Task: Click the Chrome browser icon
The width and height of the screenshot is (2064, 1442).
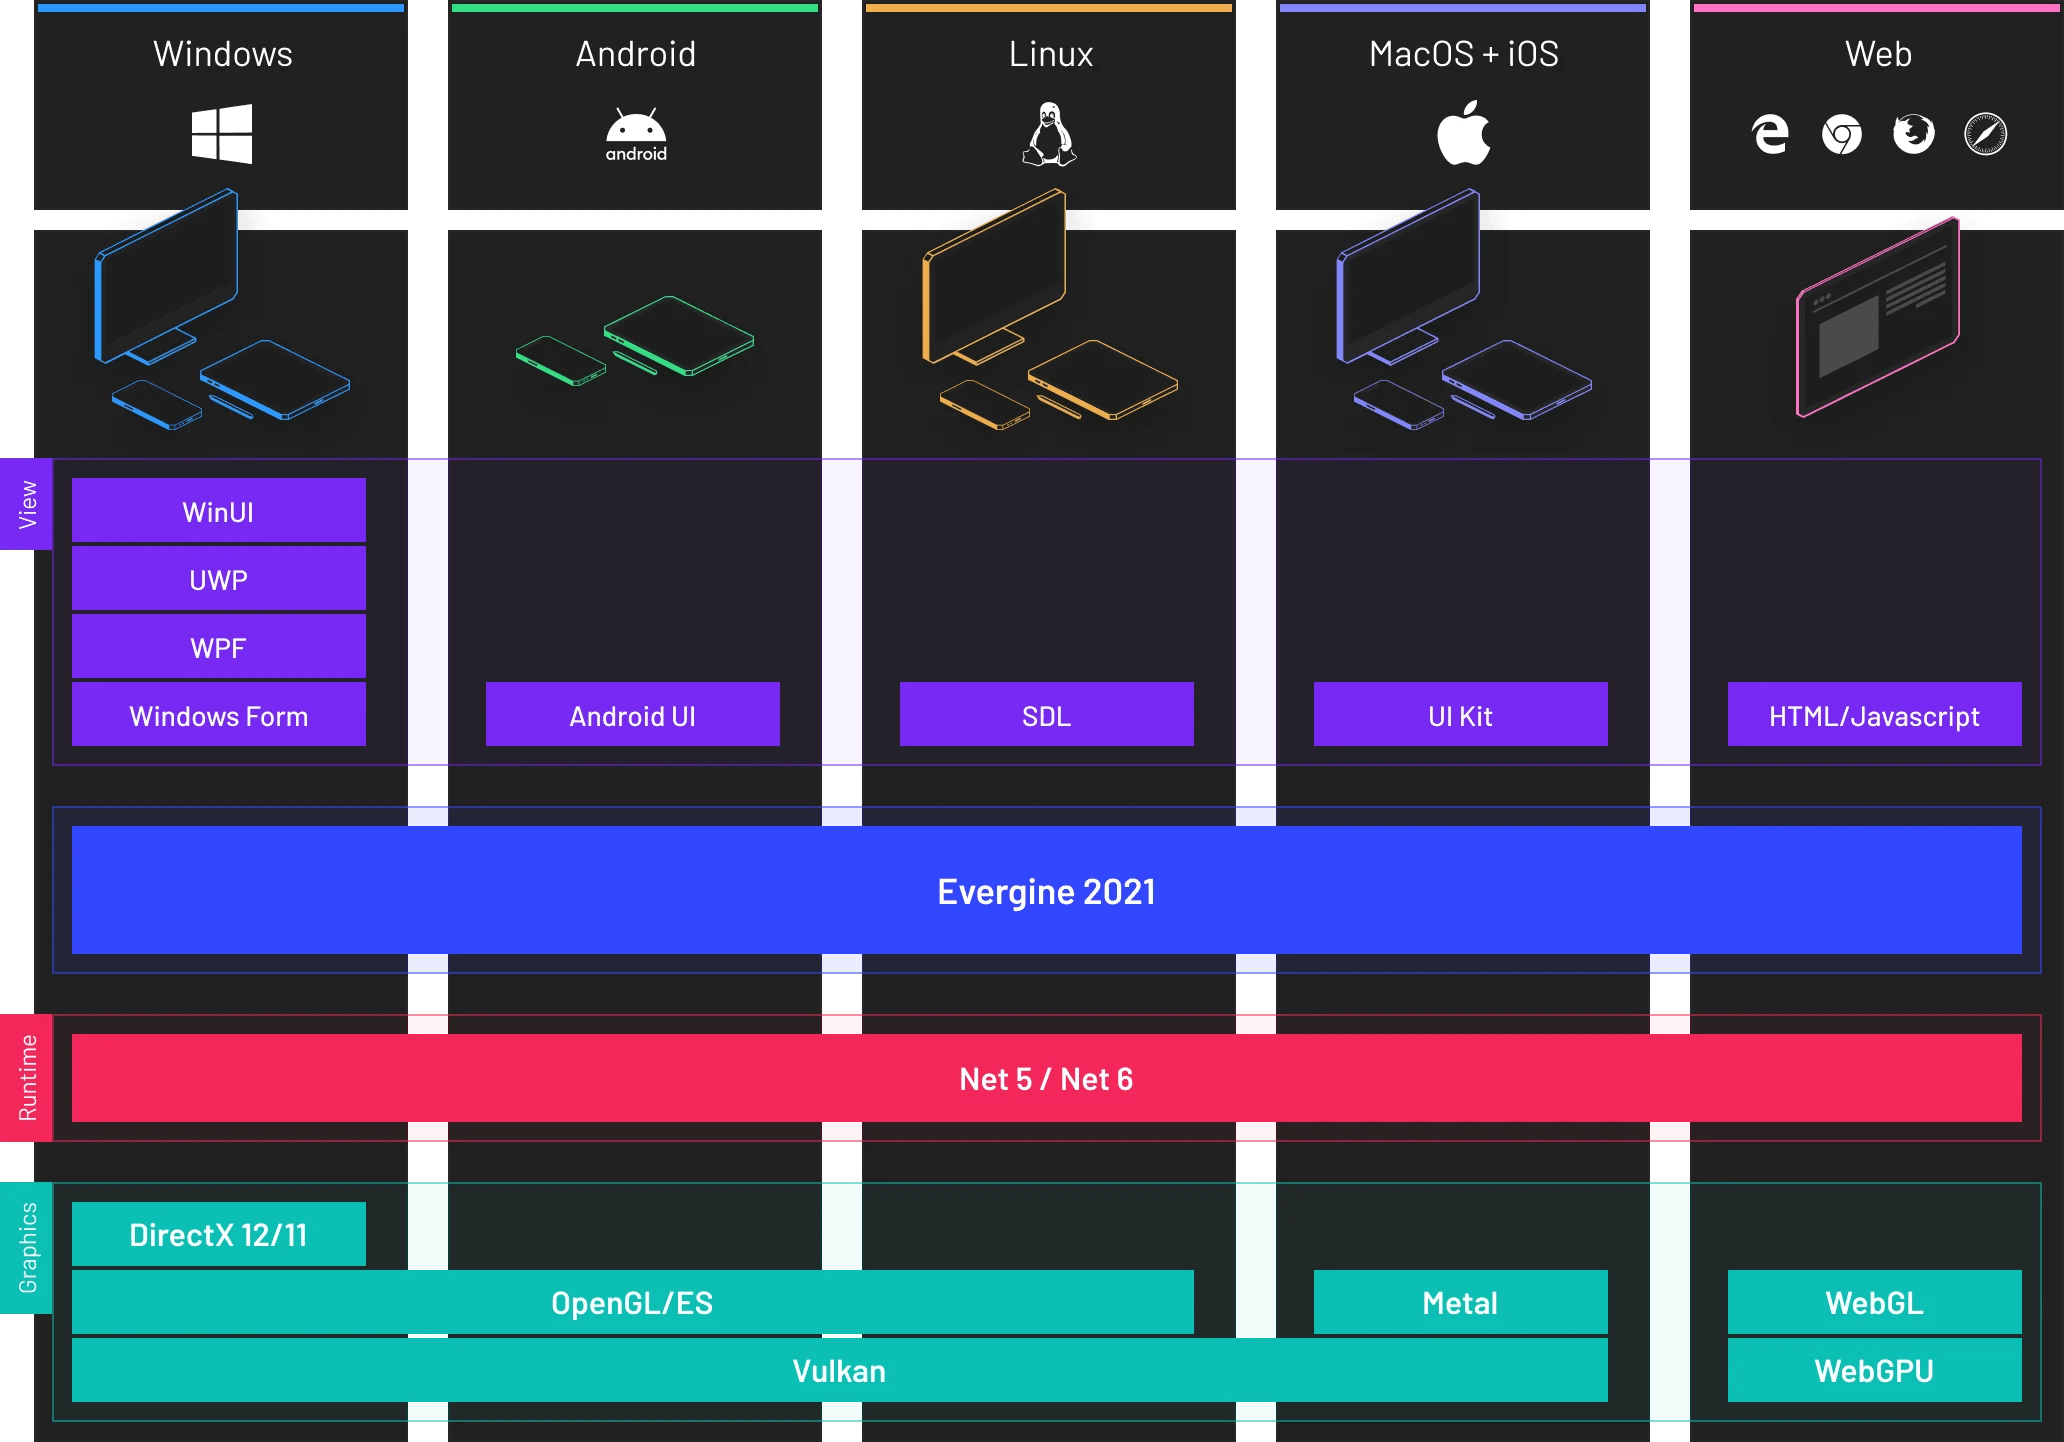Action: pyautogui.click(x=1842, y=134)
